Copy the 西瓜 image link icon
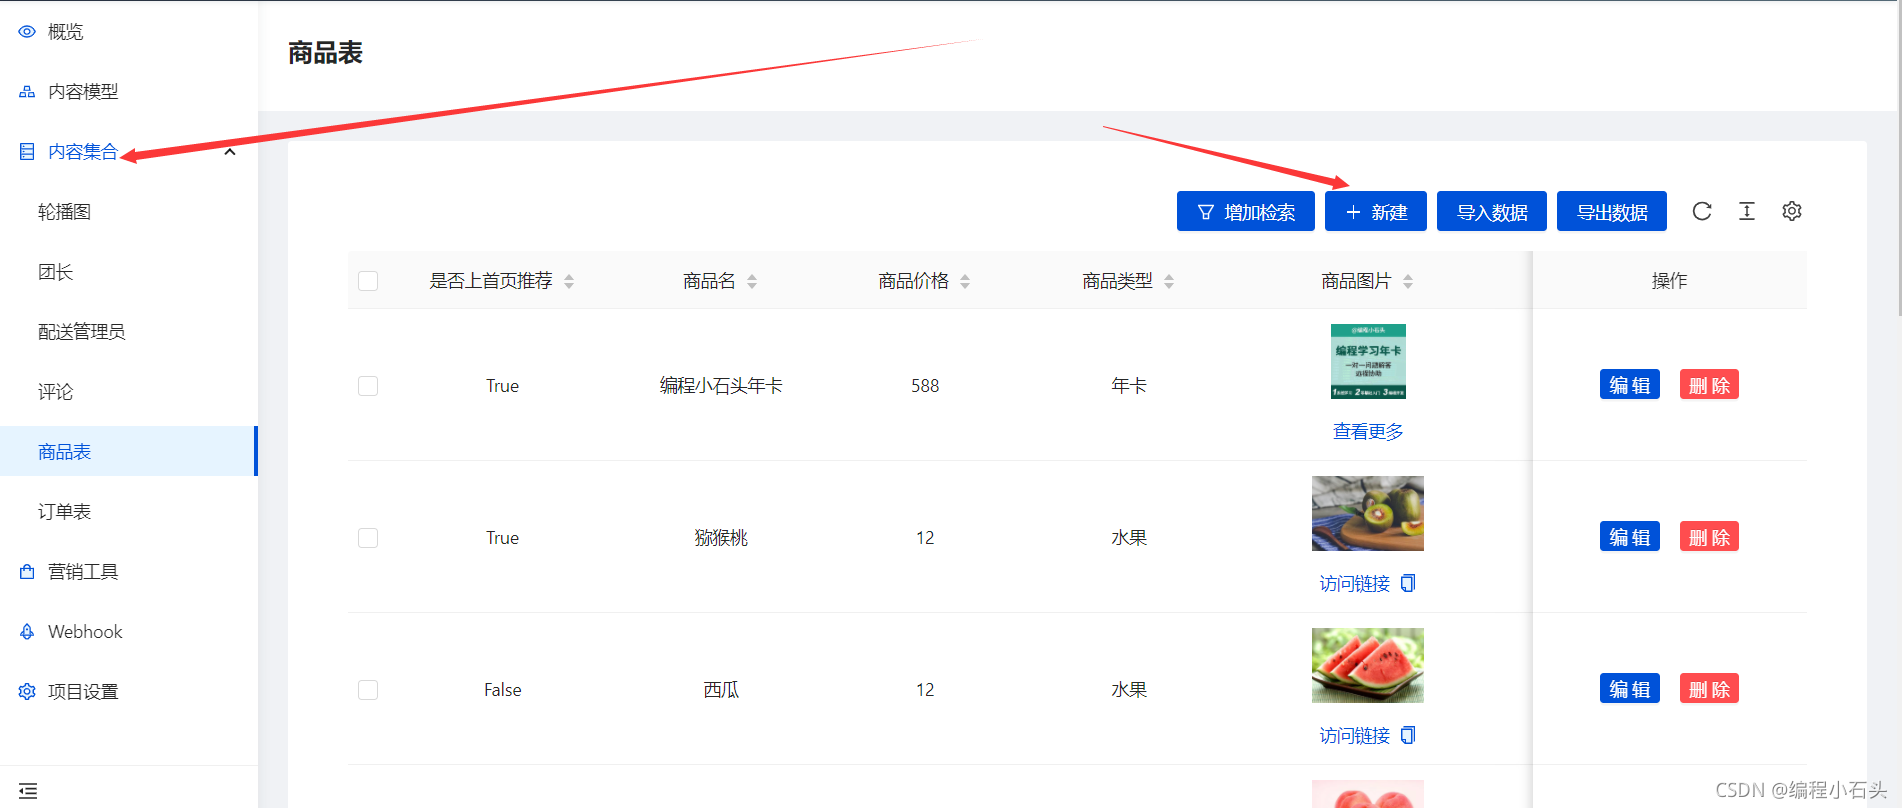Viewport: 1902px width, 808px height. 1408,735
